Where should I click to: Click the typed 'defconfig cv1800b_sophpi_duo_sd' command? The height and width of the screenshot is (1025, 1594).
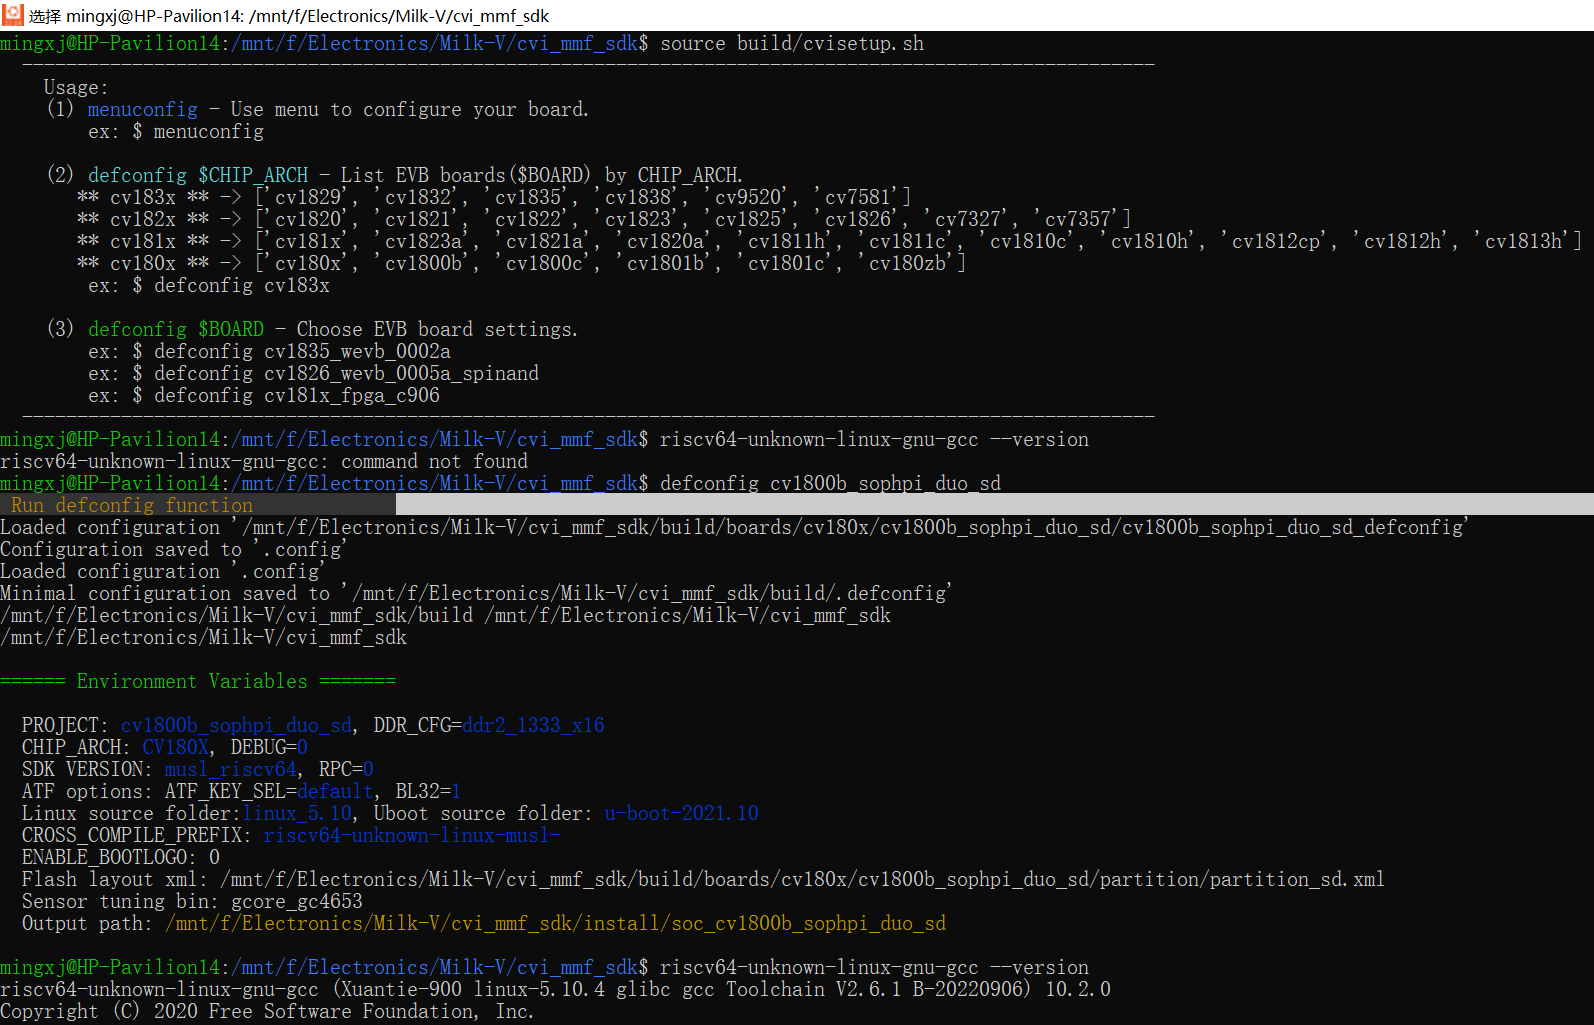(x=830, y=484)
